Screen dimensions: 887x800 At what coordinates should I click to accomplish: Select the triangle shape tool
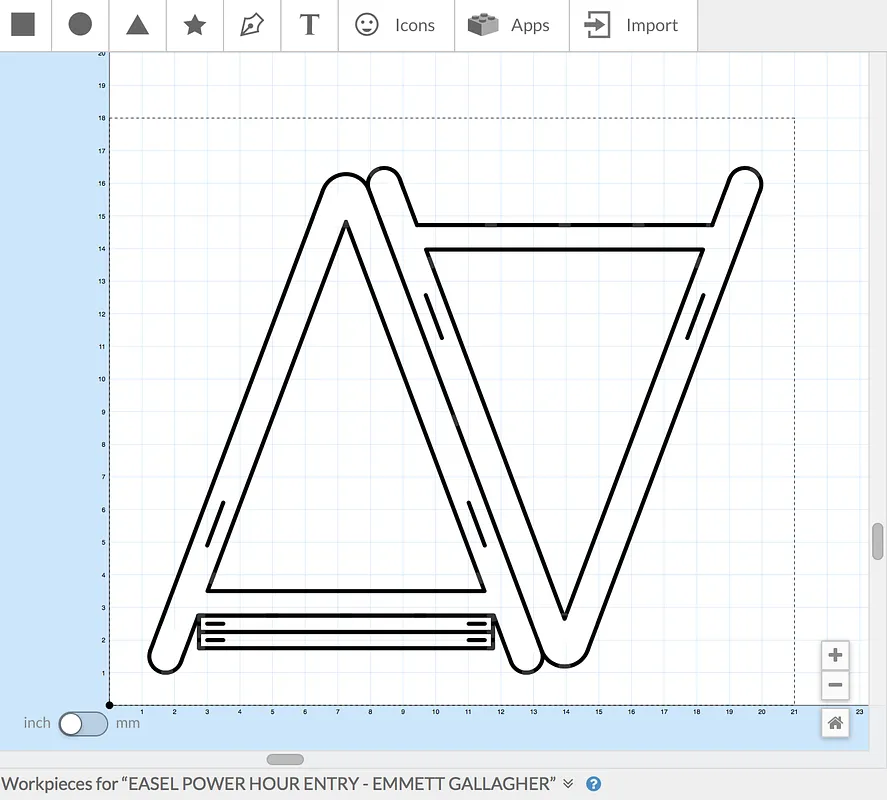point(138,25)
